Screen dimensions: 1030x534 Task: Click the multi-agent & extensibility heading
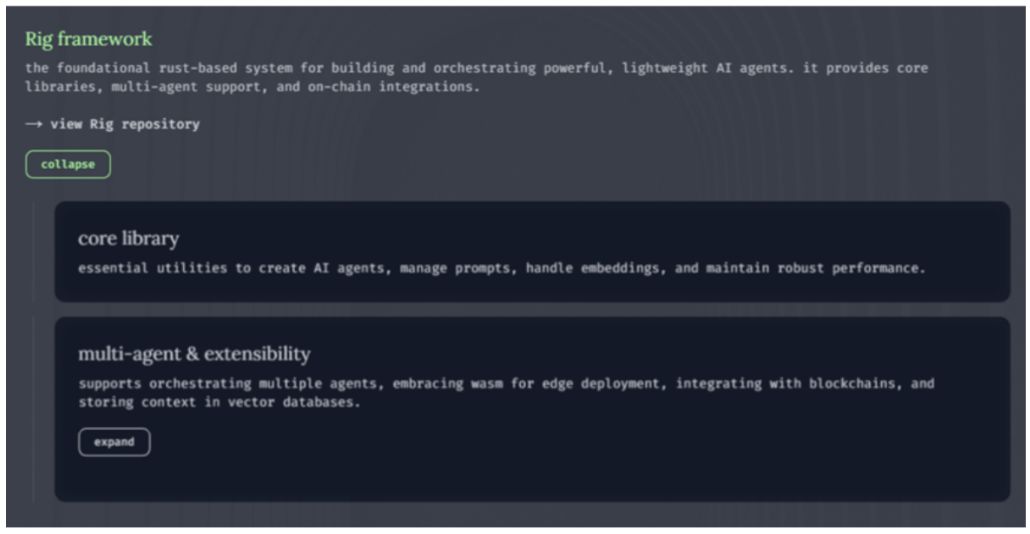tap(194, 354)
